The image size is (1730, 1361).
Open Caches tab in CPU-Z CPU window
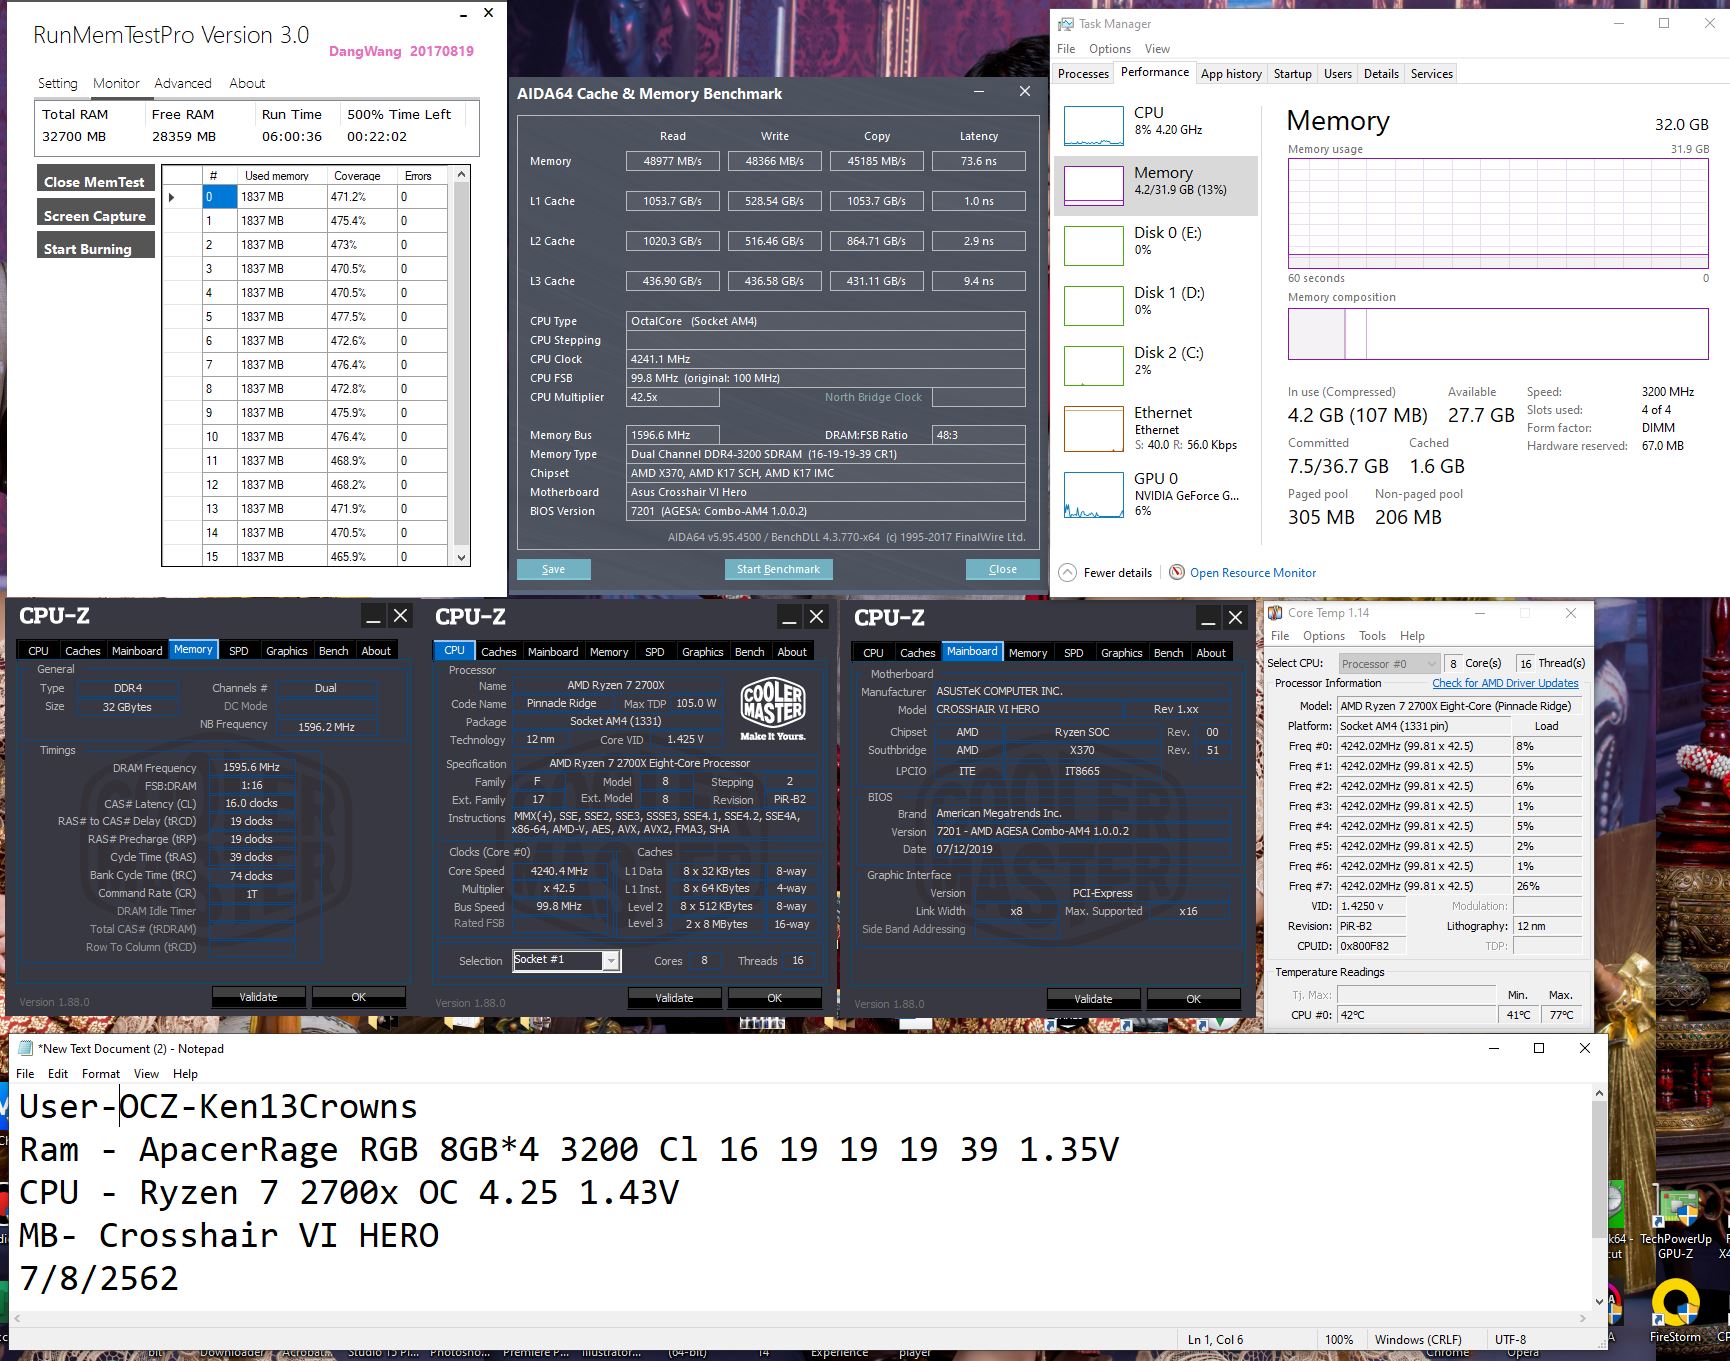(x=498, y=652)
